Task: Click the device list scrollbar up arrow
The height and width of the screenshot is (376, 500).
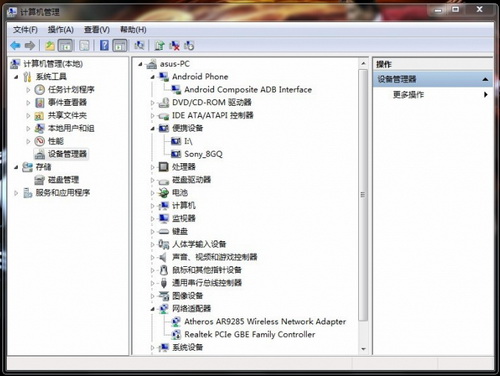Action: click(x=363, y=63)
